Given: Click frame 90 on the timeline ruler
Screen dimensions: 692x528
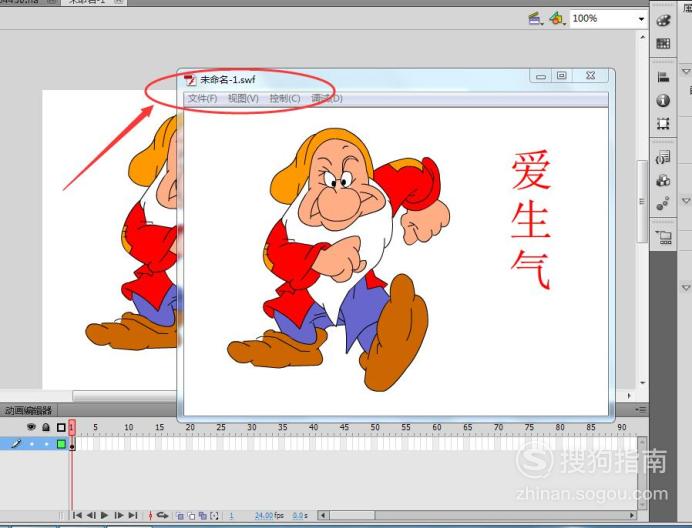Looking at the screenshot, I should tap(621, 427).
